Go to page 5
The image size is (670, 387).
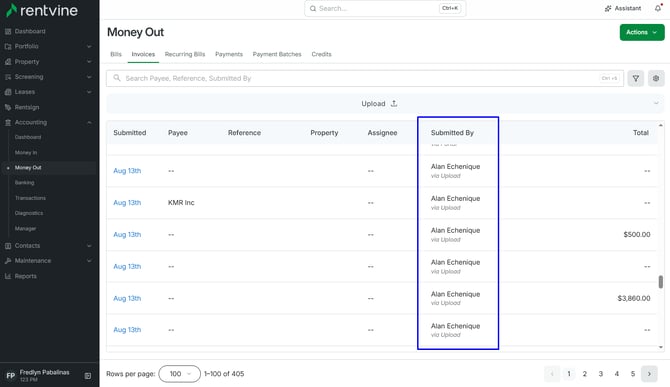633,374
